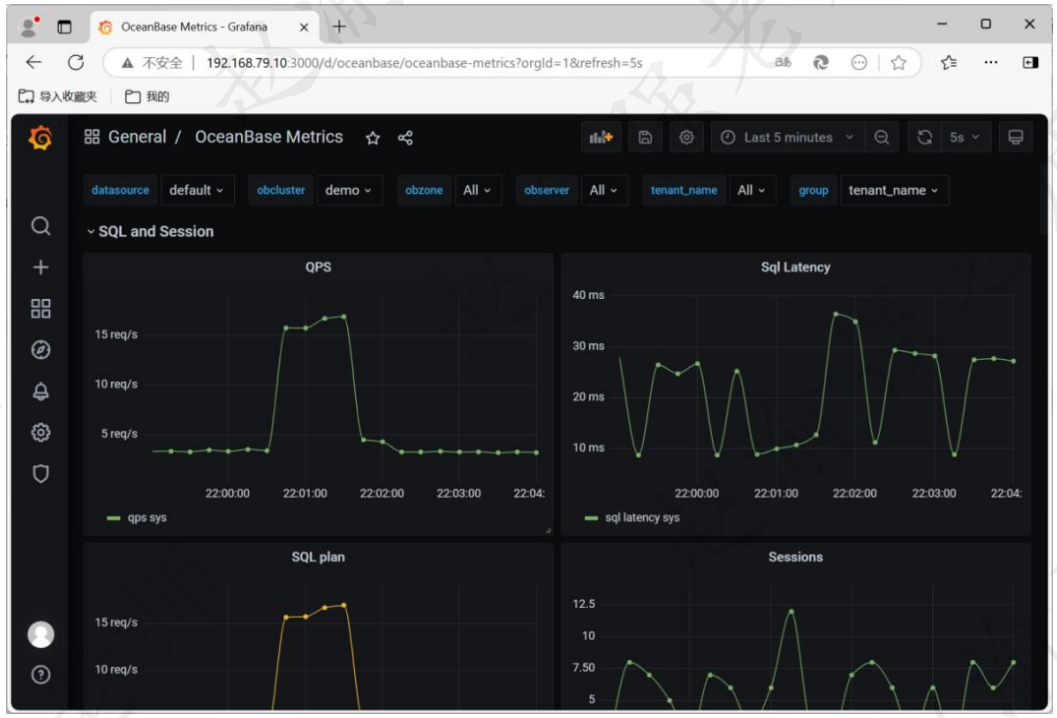Viewport: 1057px width, 718px height.
Task: Click the Grafana logo home icon
Action: [40, 138]
